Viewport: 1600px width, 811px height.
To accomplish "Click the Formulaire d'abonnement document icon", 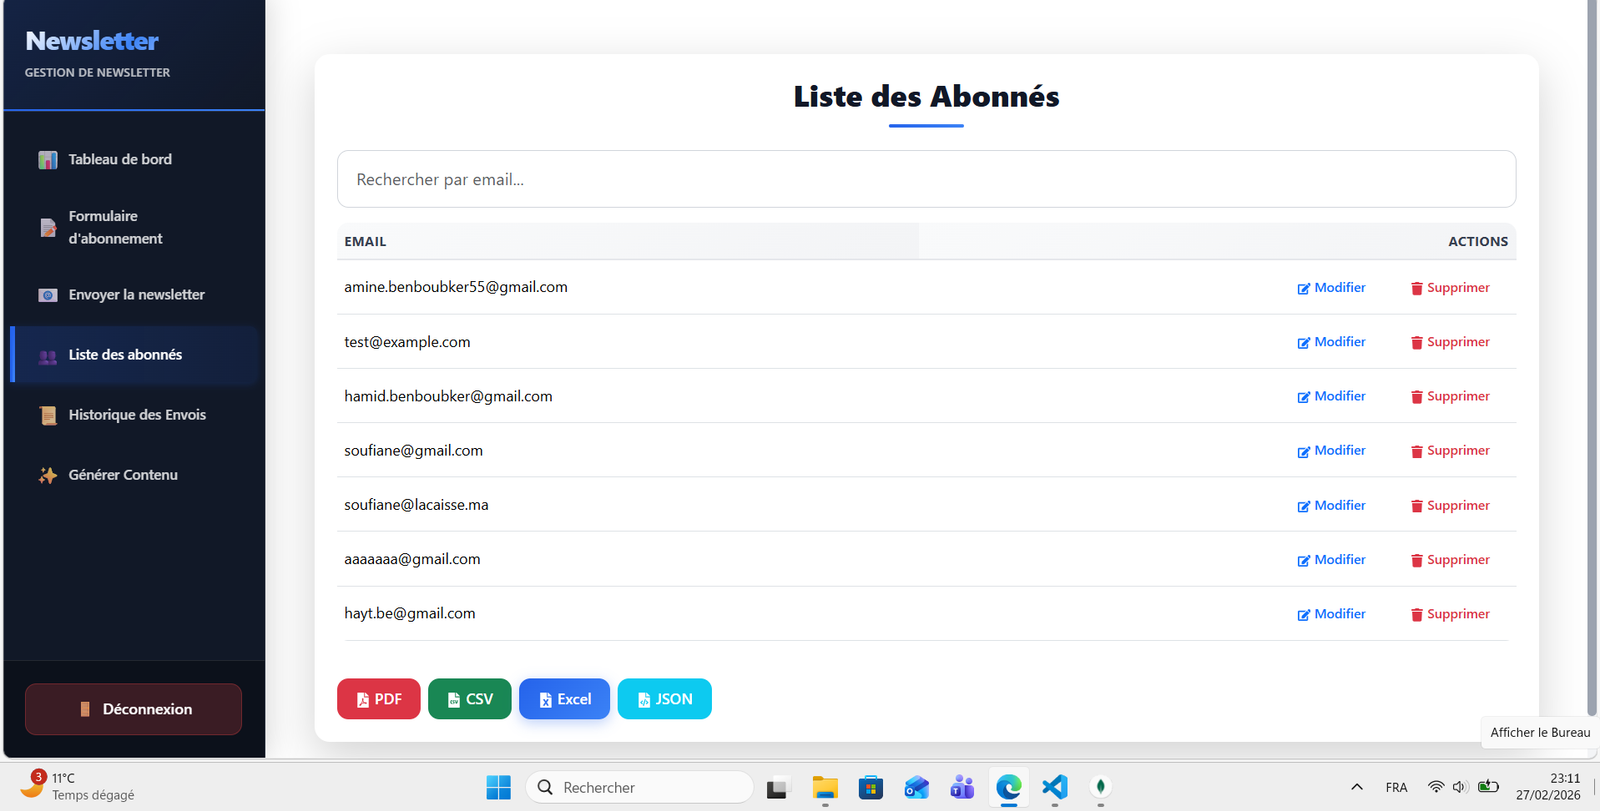I will [x=47, y=228].
